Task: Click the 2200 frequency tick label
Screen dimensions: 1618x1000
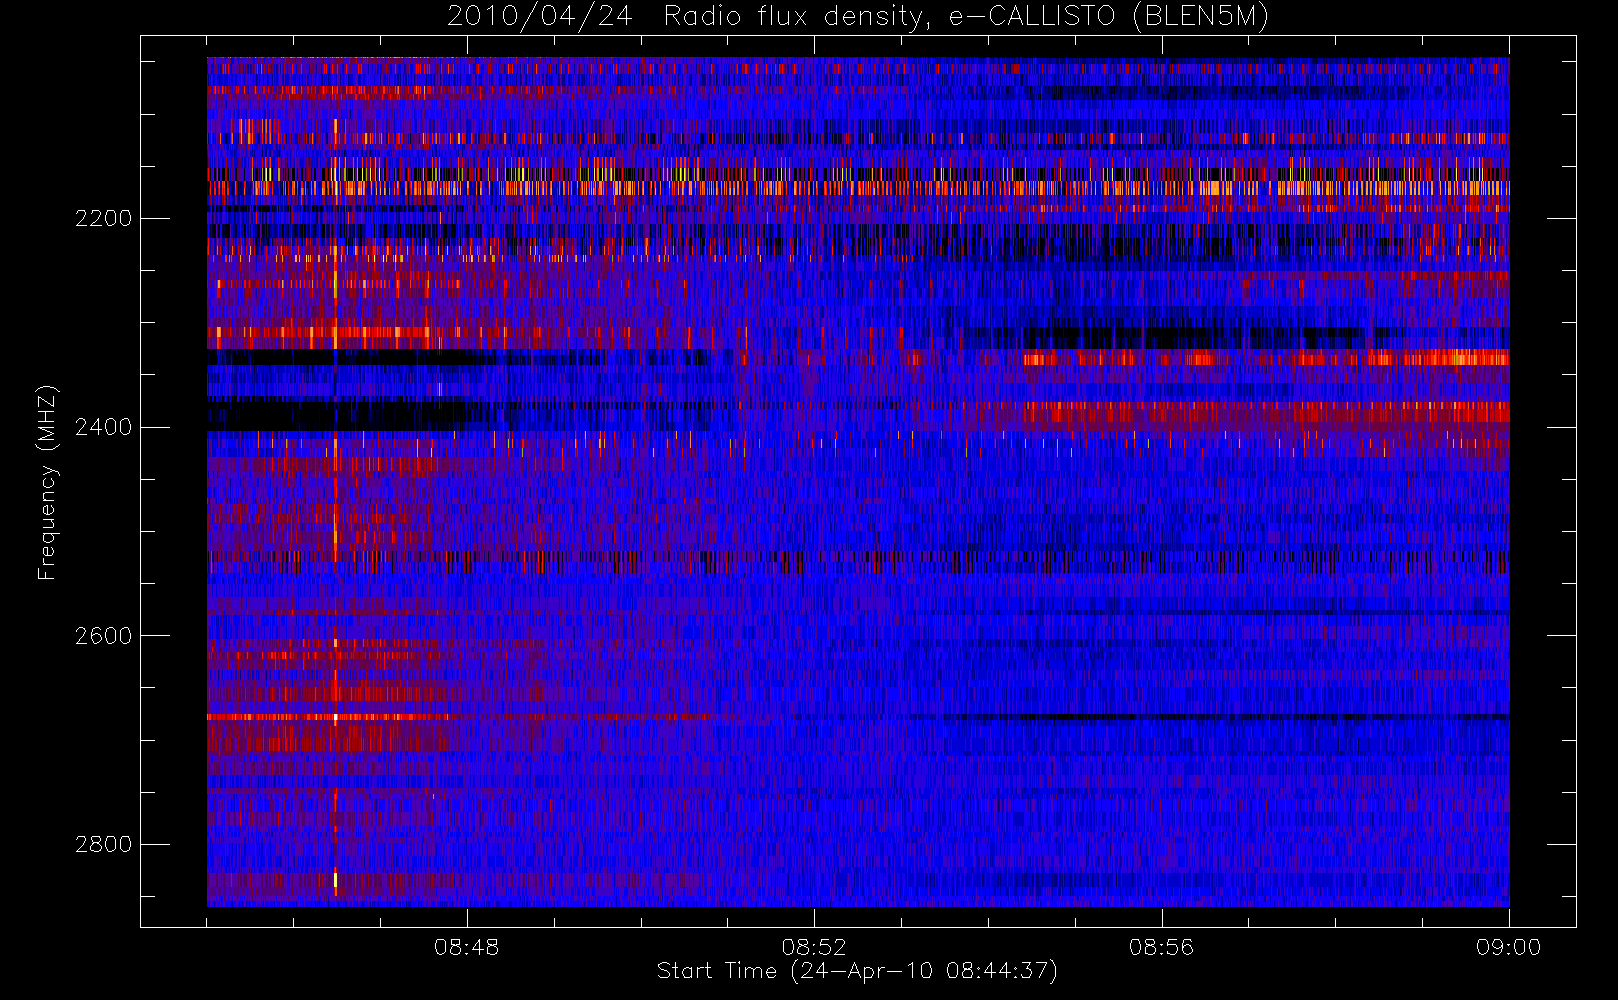Action: (103, 219)
